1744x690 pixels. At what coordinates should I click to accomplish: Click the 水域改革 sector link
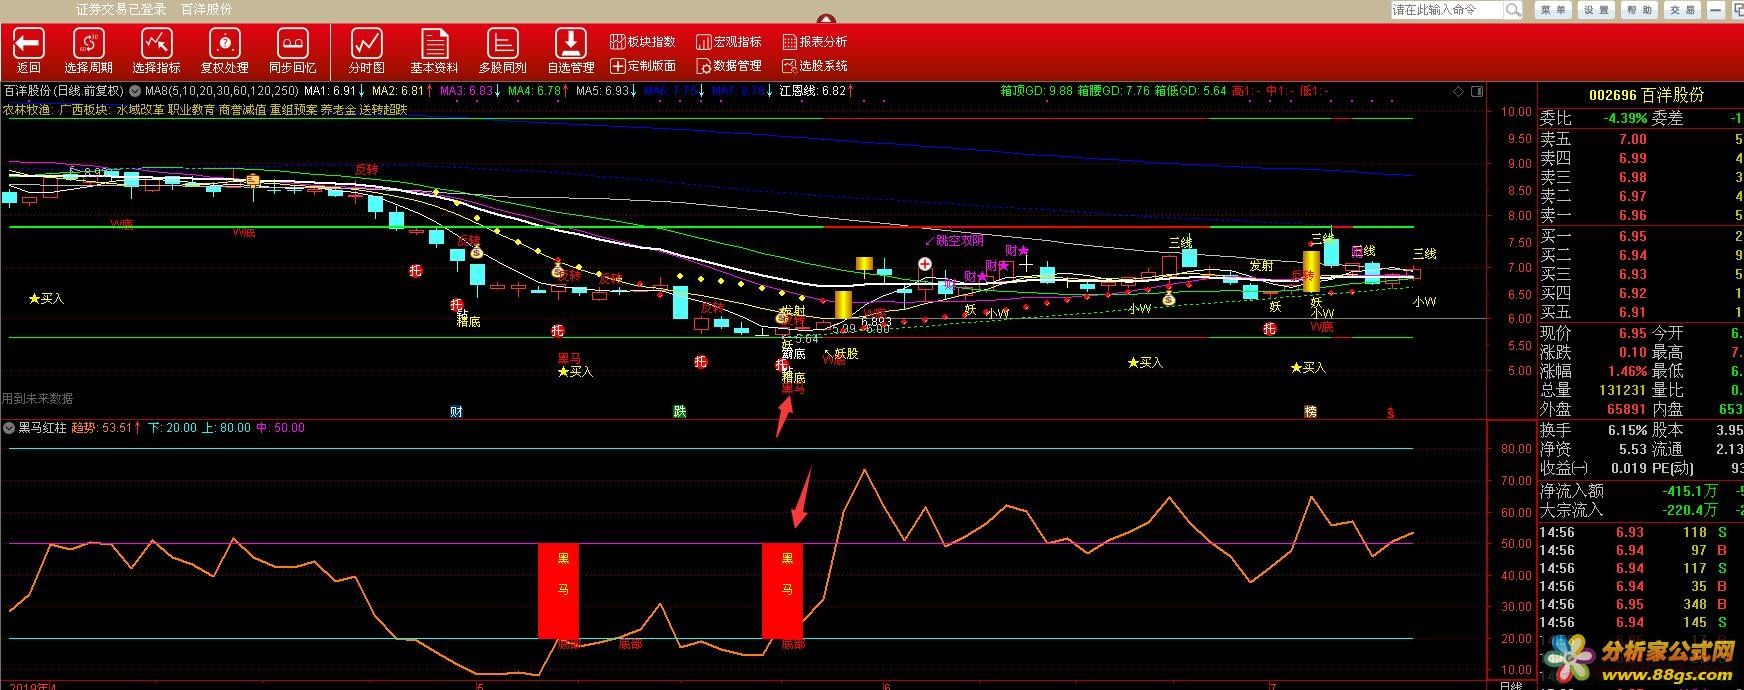(140, 109)
